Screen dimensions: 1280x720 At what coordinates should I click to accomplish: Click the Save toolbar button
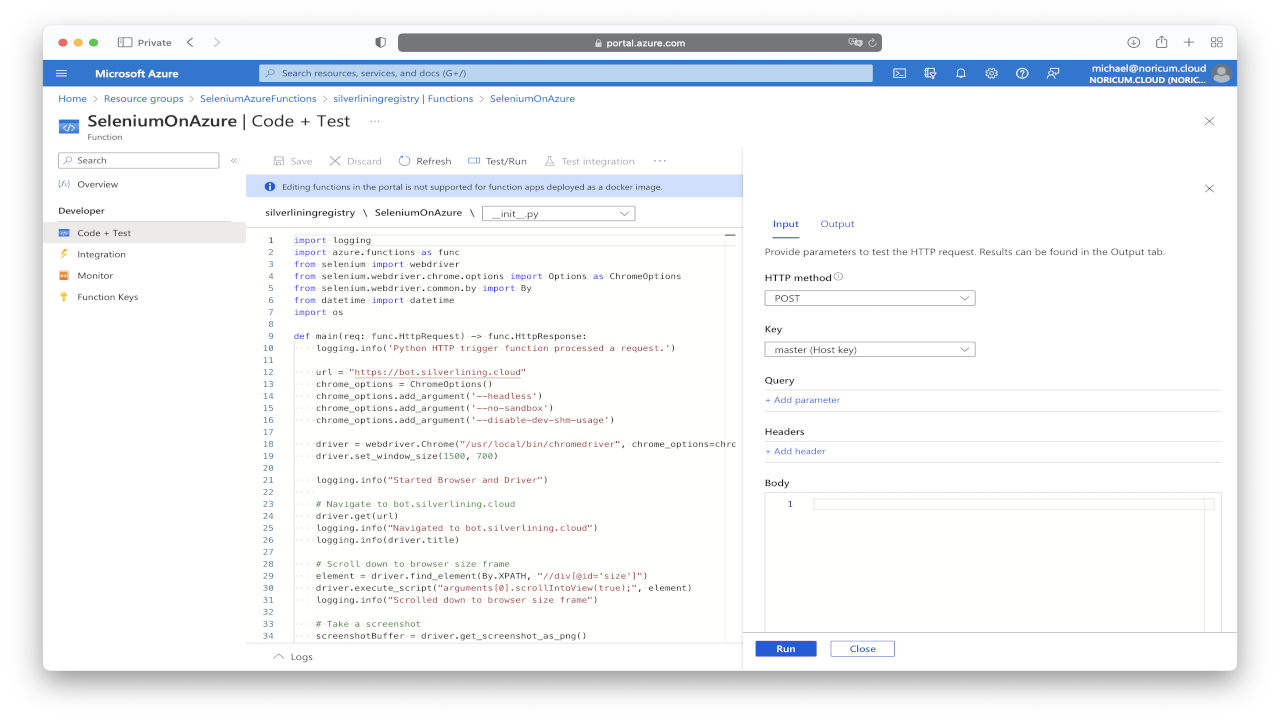coord(293,161)
